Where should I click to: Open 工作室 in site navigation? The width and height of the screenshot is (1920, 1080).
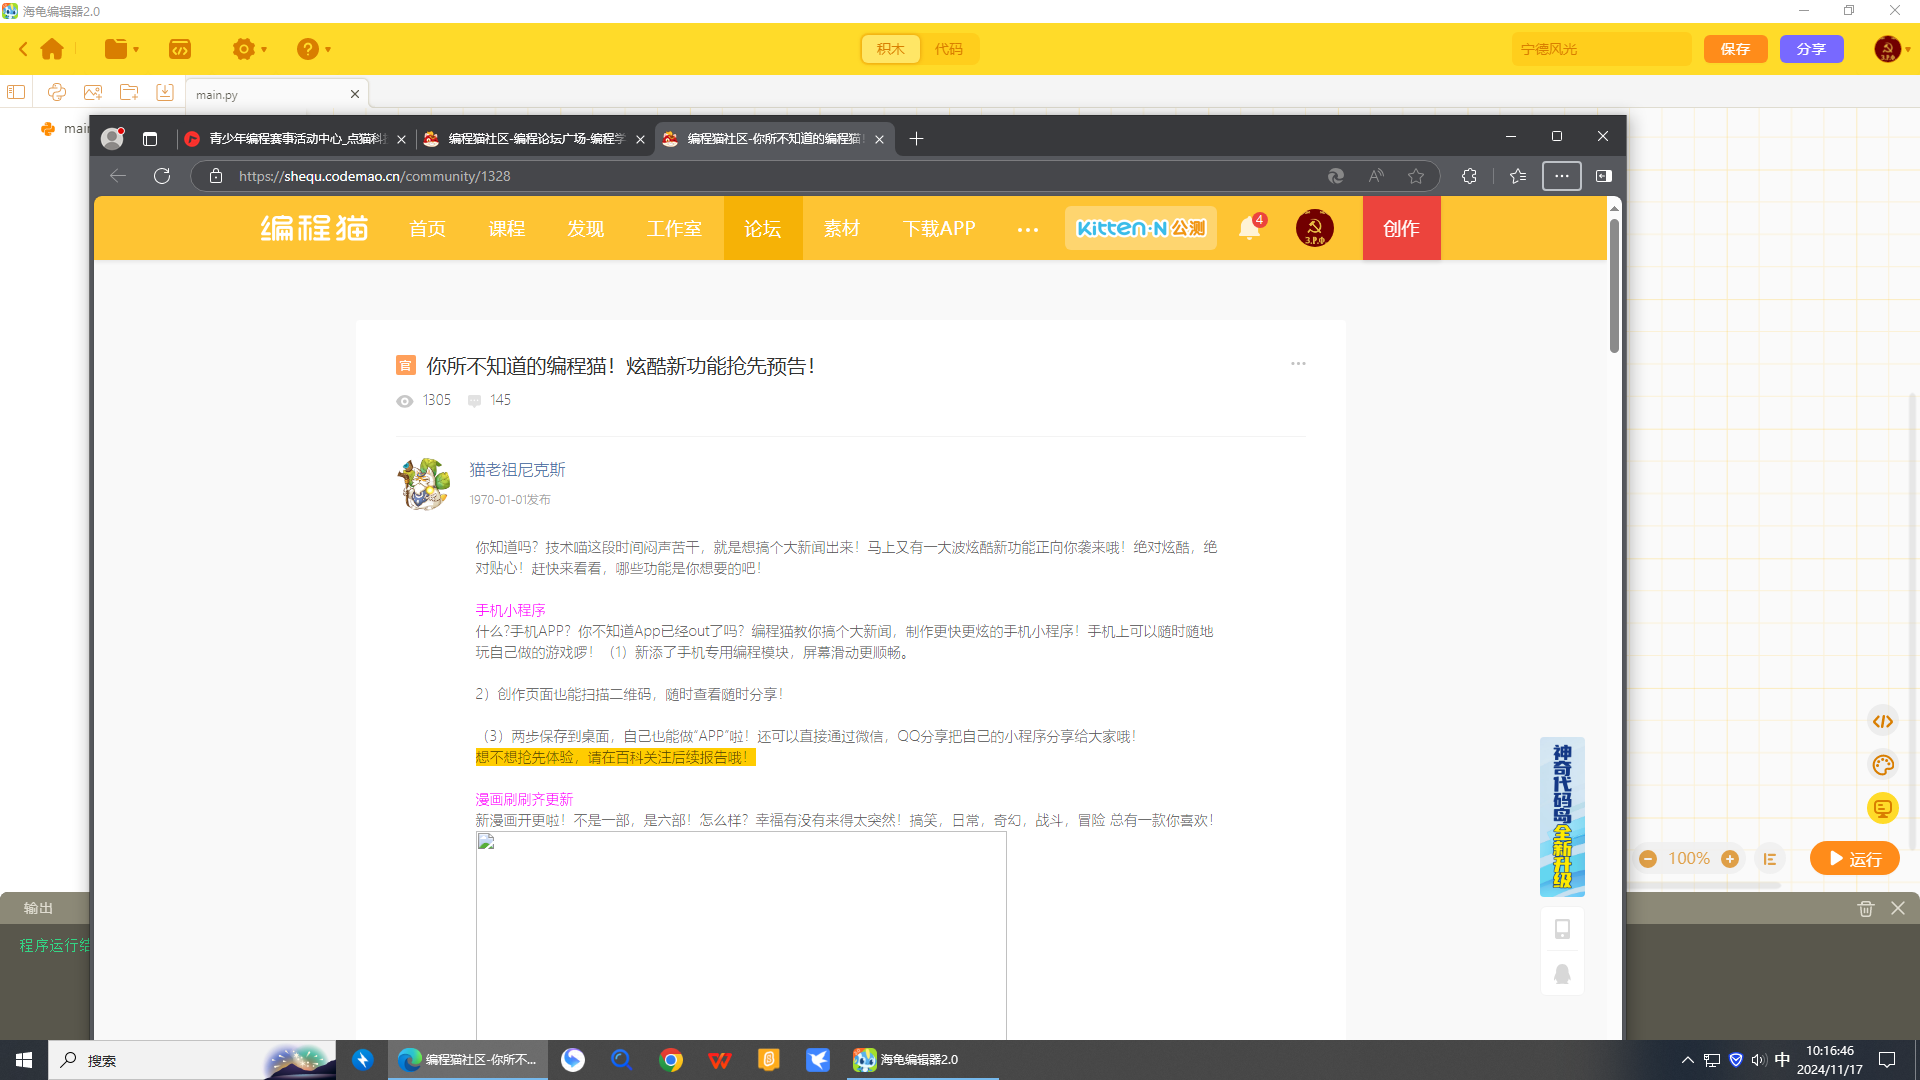pyautogui.click(x=674, y=228)
